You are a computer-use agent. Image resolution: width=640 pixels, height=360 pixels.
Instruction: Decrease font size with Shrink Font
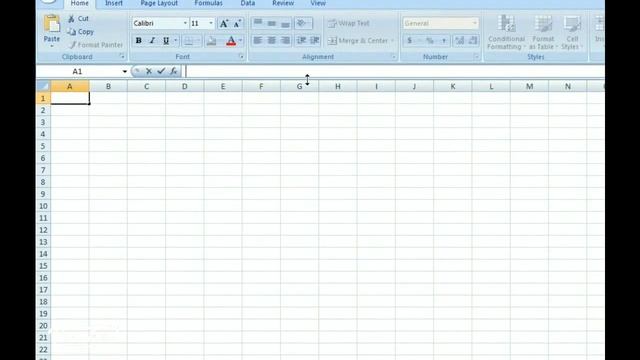pos(237,24)
